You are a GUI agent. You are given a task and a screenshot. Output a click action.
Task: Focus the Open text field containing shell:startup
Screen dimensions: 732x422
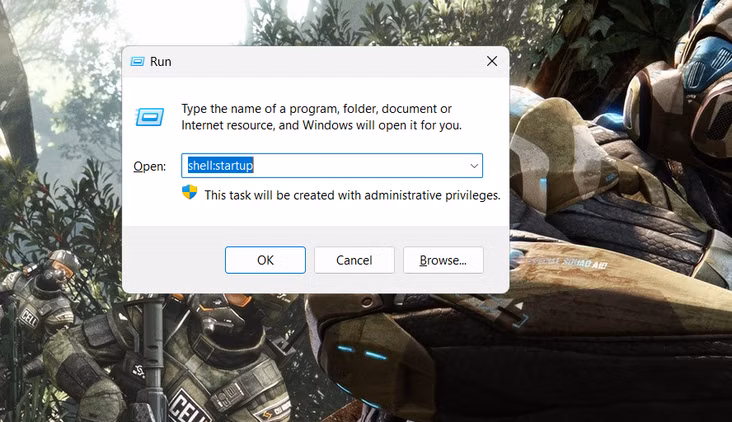click(x=331, y=166)
